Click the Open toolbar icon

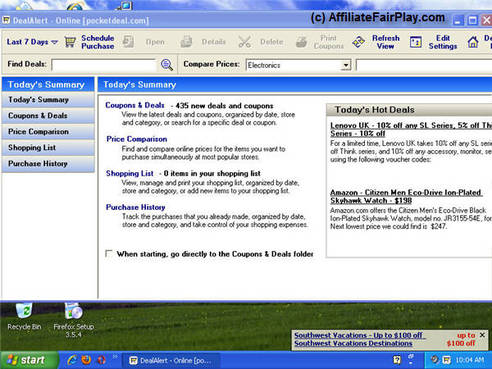pyautogui.click(x=128, y=42)
